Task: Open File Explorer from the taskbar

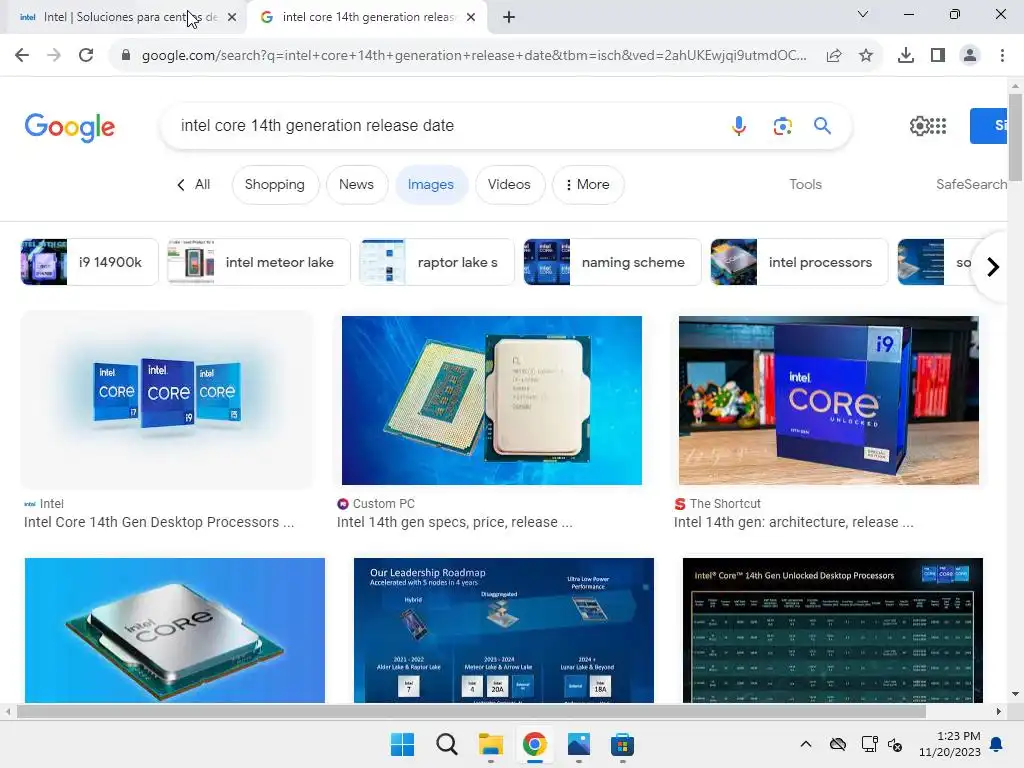Action: tap(490, 744)
